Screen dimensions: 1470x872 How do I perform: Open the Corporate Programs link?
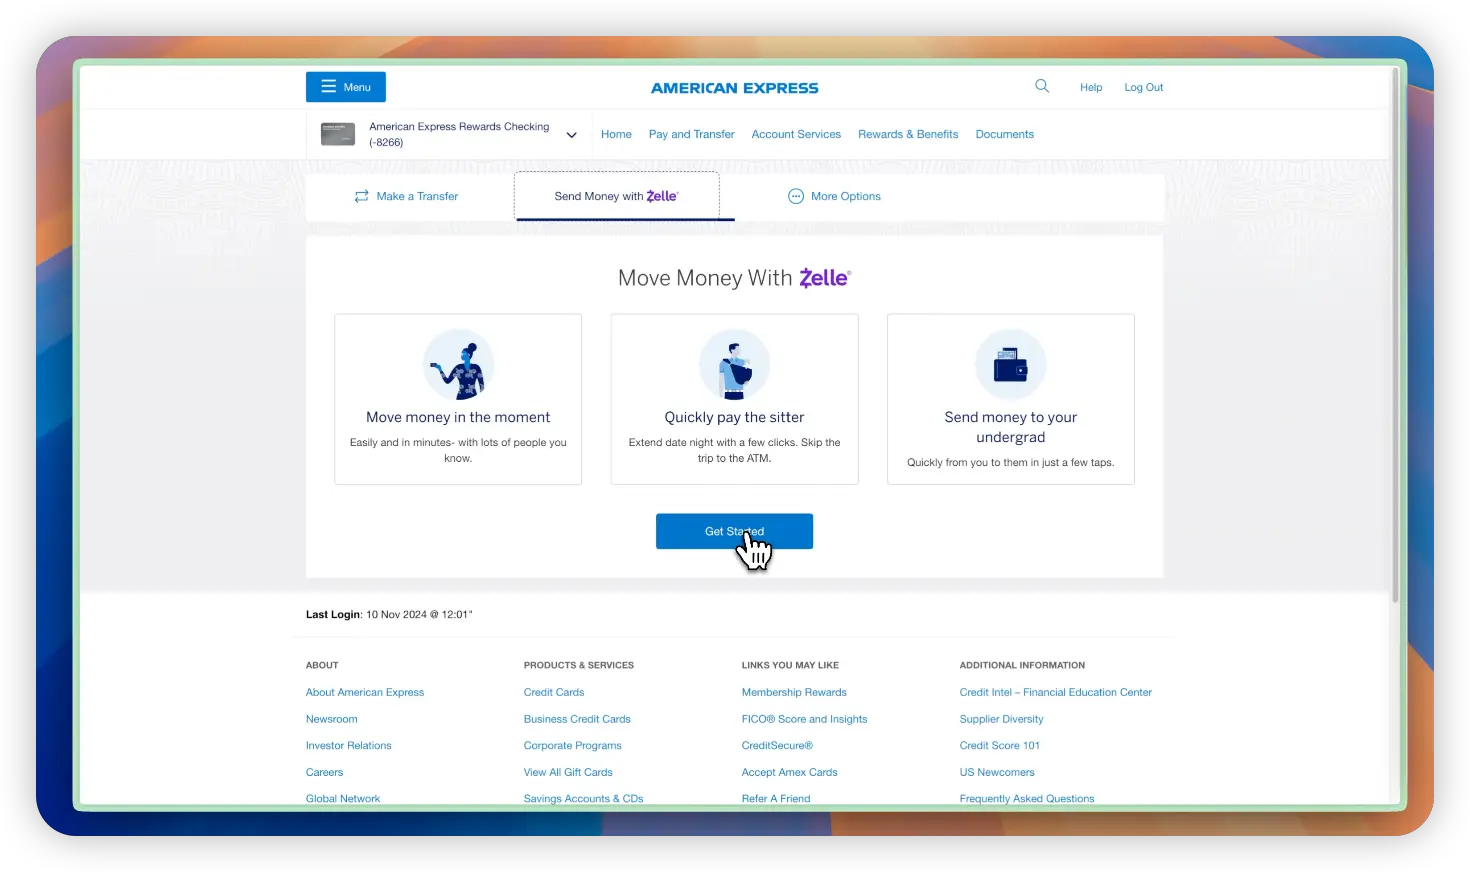coord(573,746)
